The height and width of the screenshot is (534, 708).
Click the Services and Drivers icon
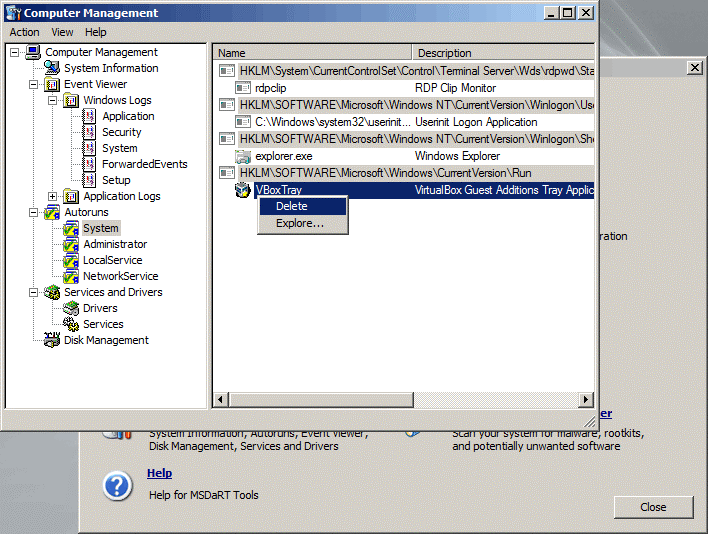click(x=52, y=293)
